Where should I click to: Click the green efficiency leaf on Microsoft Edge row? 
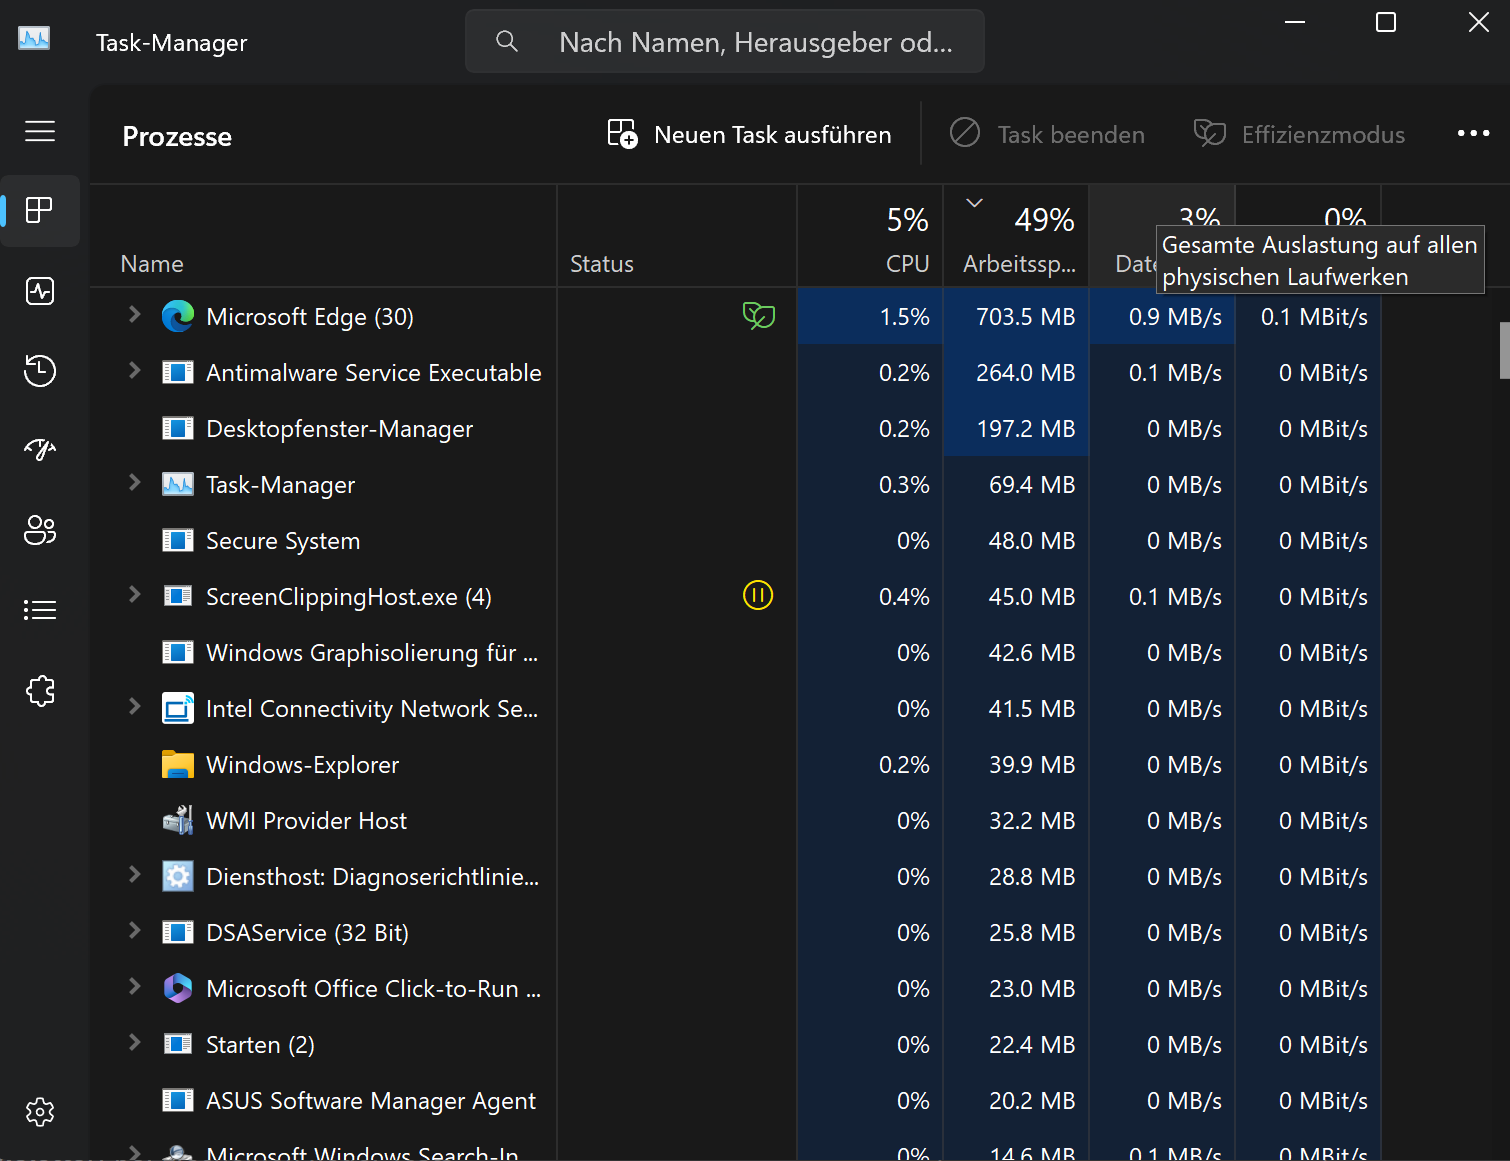(759, 316)
